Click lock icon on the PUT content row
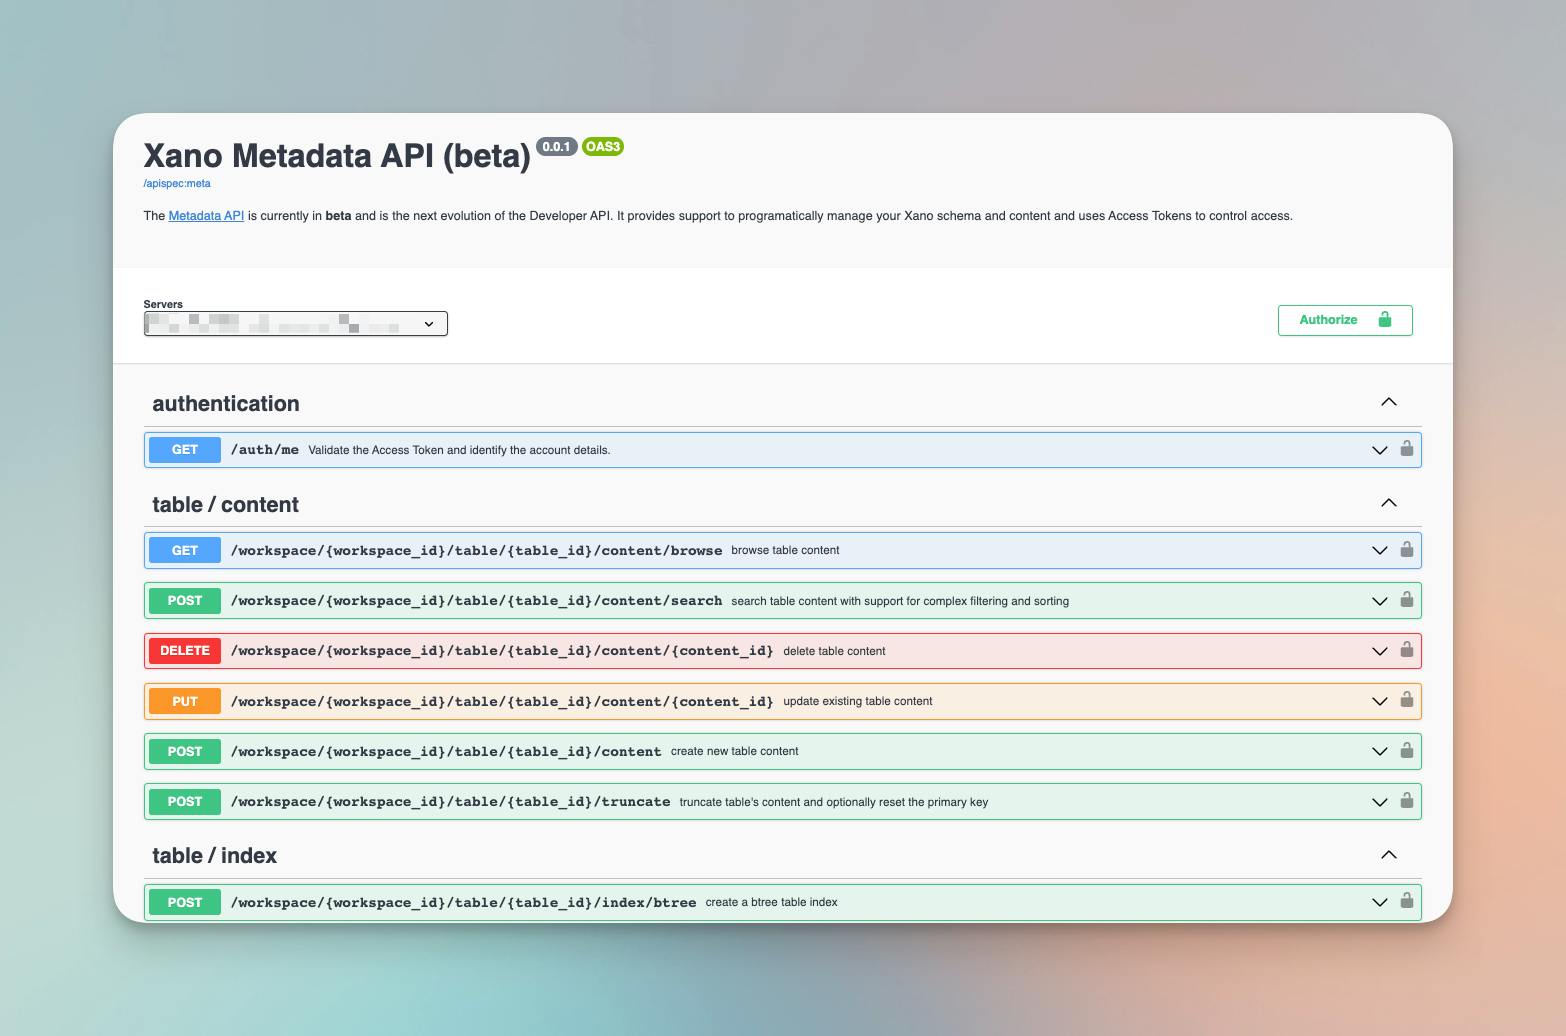1566x1036 pixels. coord(1406,699)
